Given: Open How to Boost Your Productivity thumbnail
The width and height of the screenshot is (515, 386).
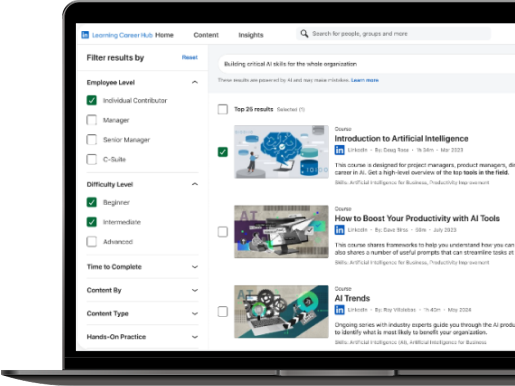Looking at the screenshot, I should (281, 232).
